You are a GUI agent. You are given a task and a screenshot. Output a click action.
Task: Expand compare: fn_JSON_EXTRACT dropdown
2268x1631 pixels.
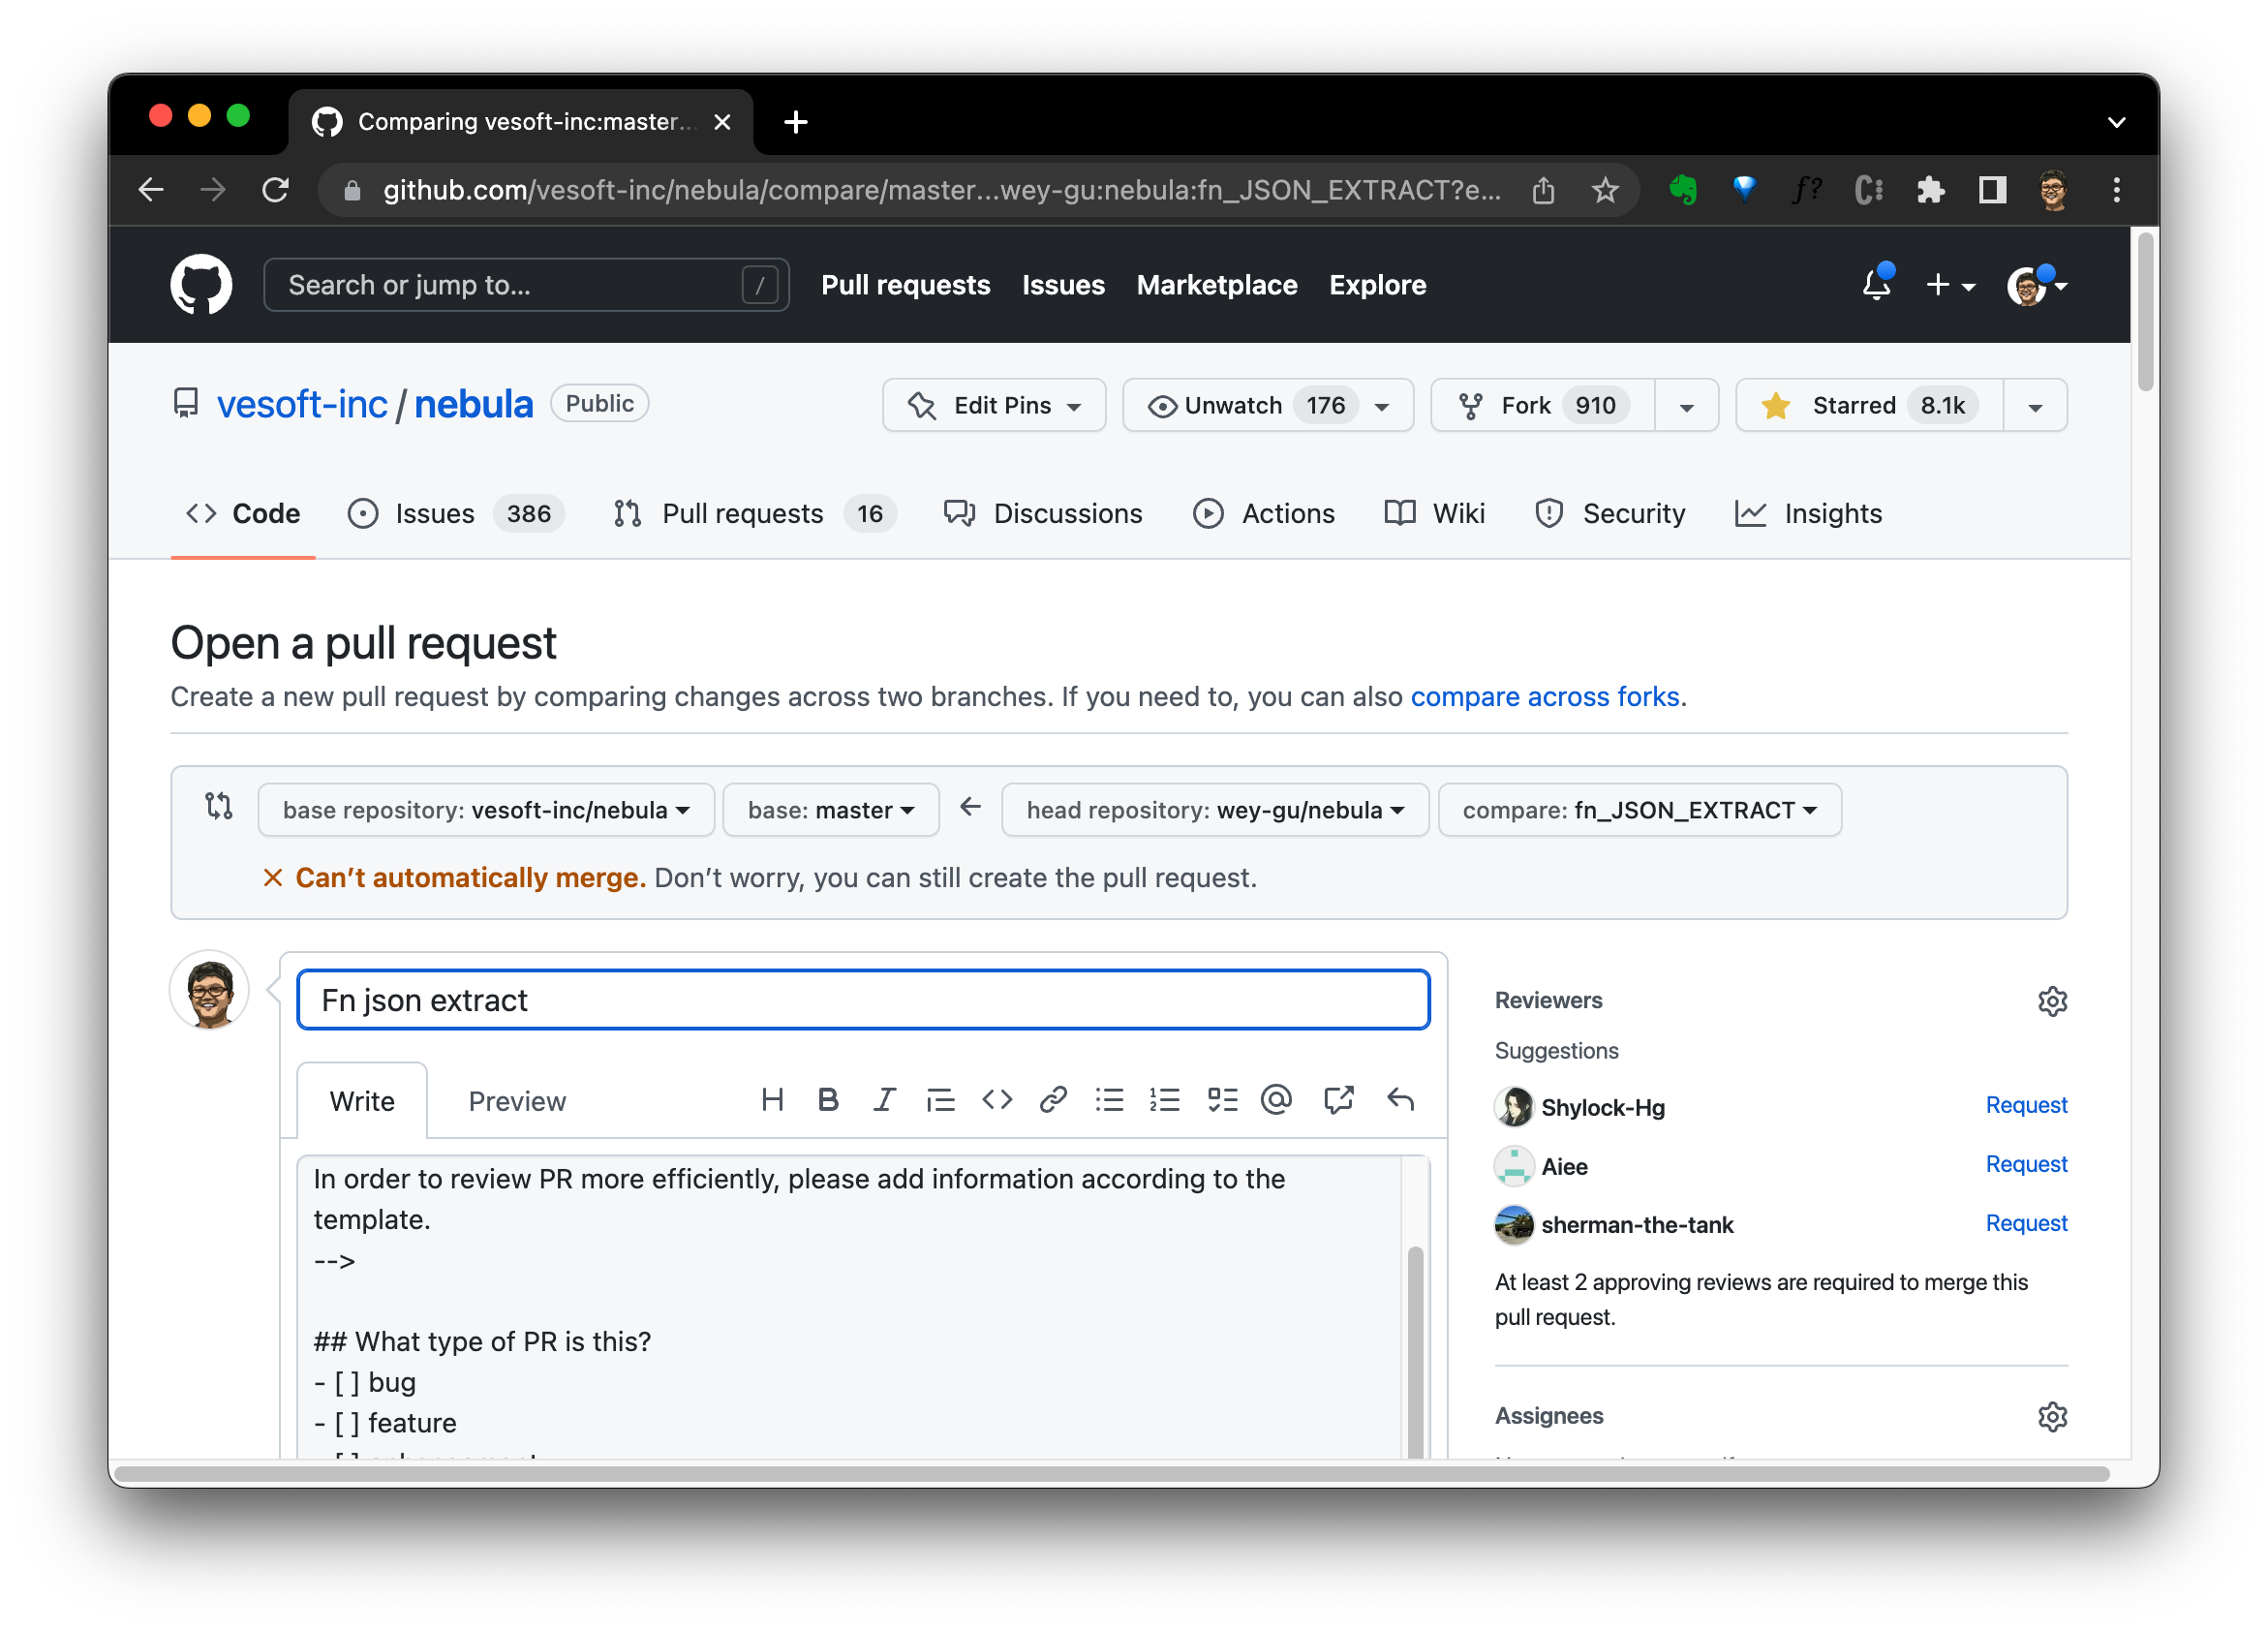[x=1639, y=810]
